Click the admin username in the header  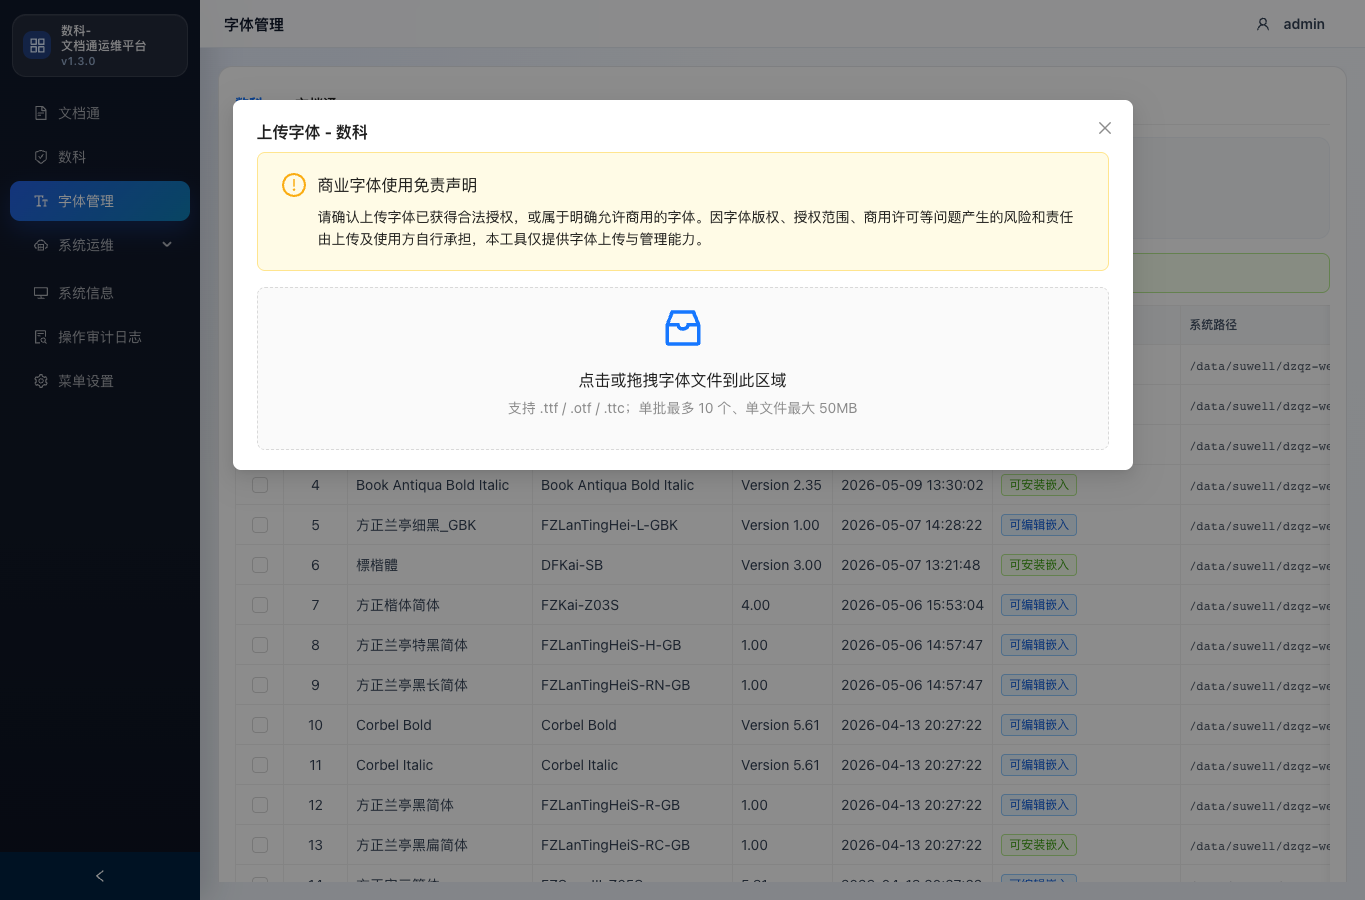(1304, 24)
